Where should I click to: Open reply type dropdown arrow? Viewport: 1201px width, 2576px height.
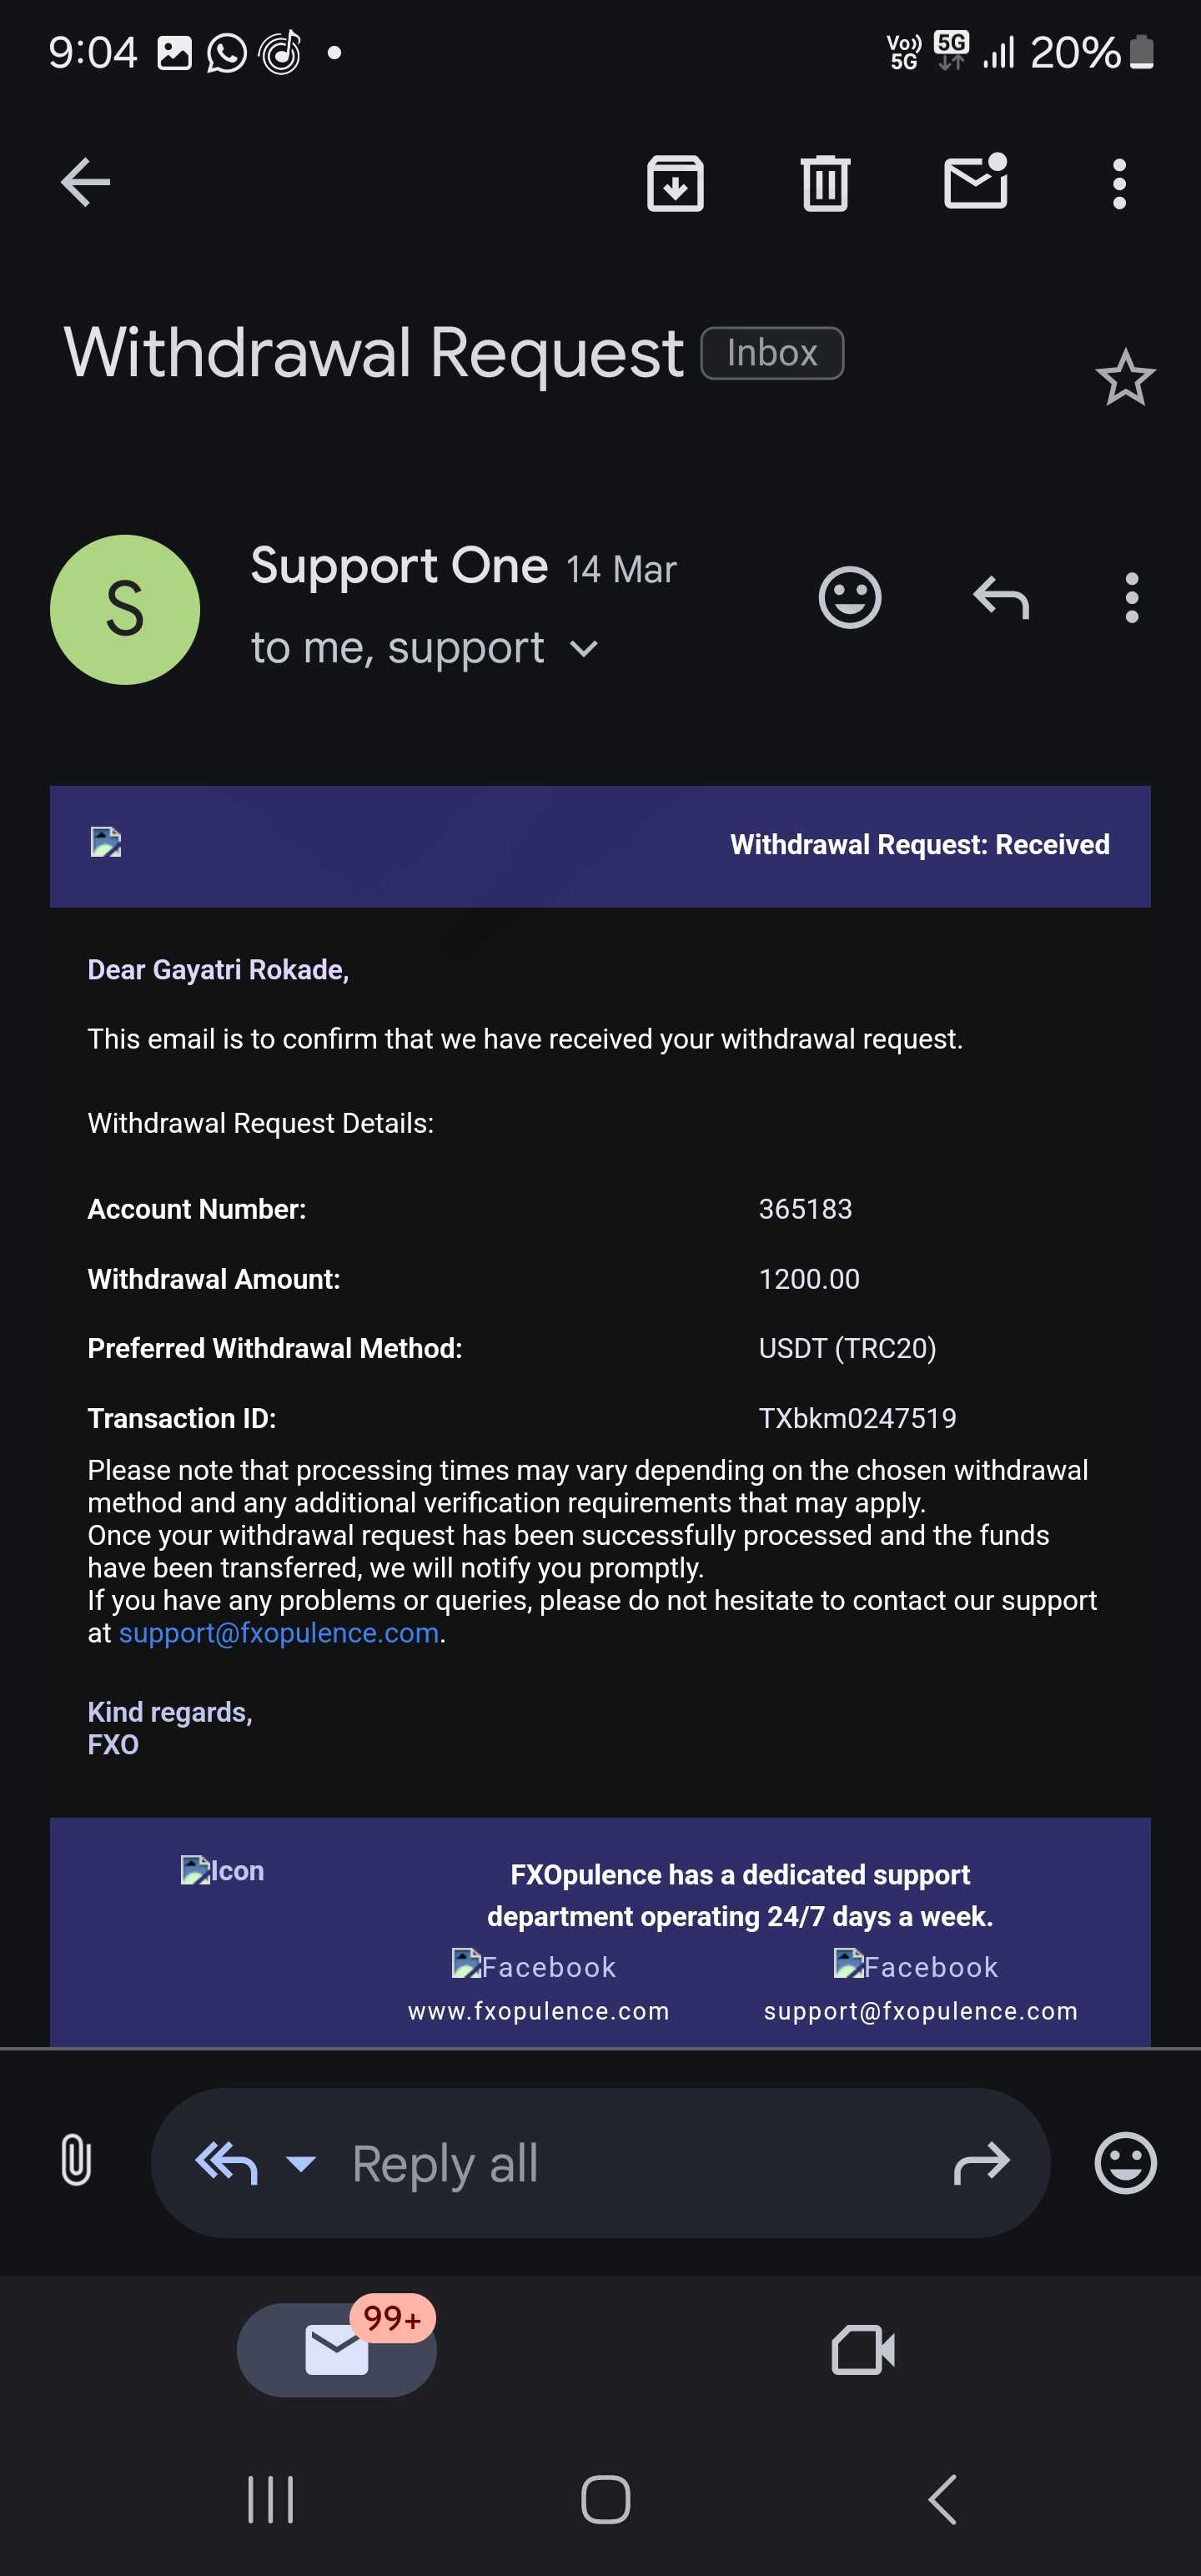coord(301,2164)
